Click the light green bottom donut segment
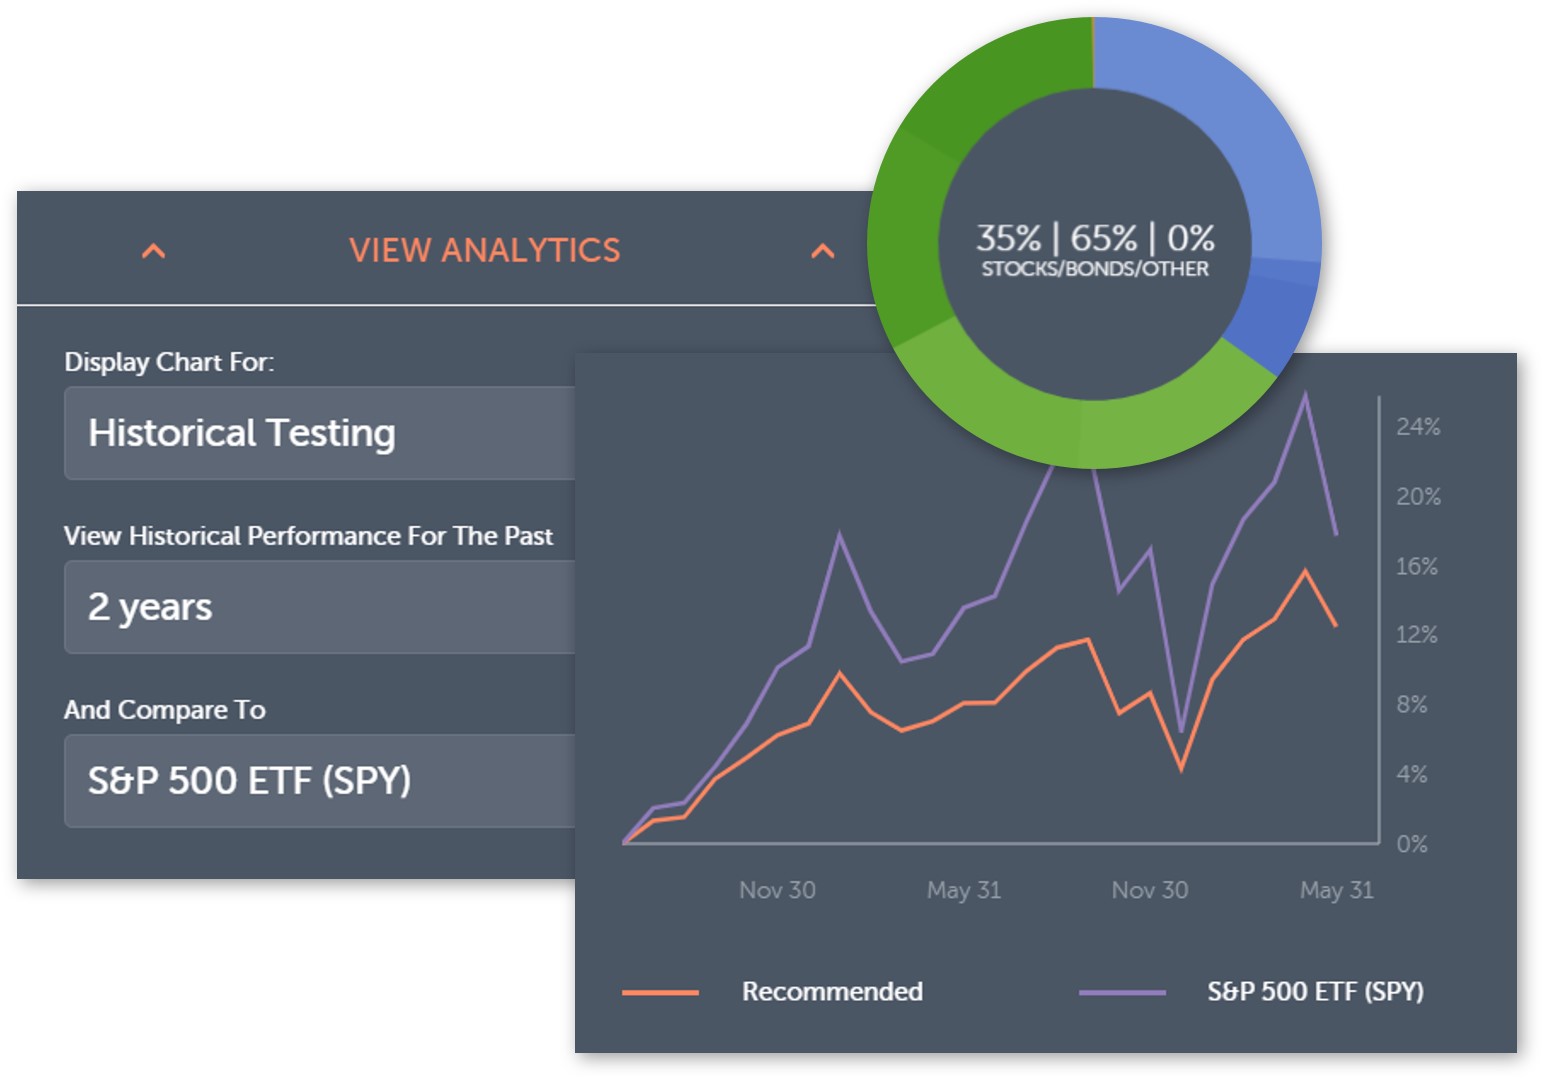The width and height of the screenshot is (1543, 1079). [x=1080, y=420]
